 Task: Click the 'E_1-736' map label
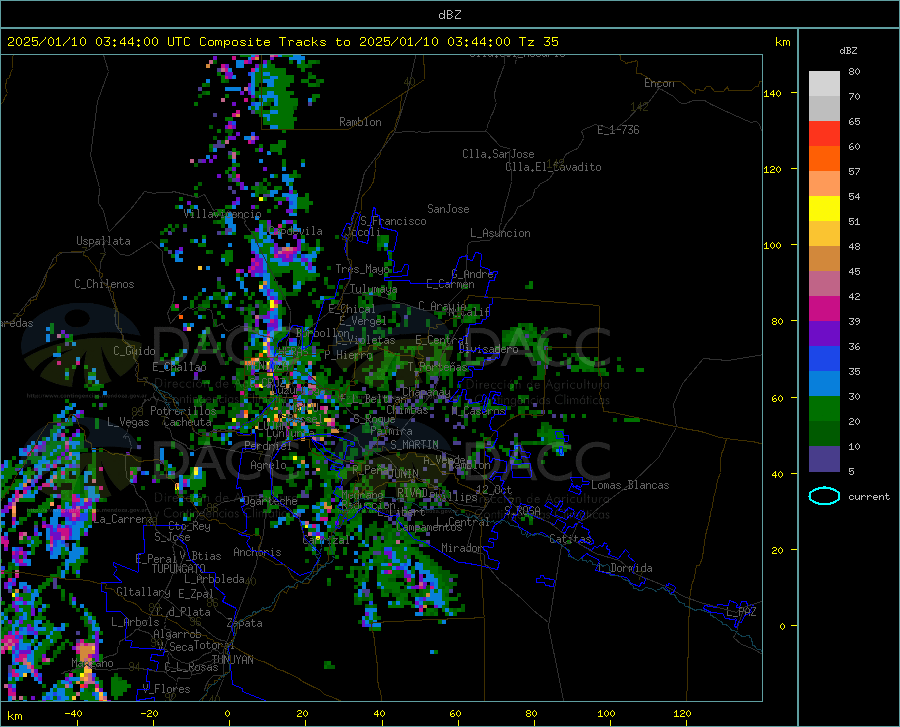coord(618,130)
